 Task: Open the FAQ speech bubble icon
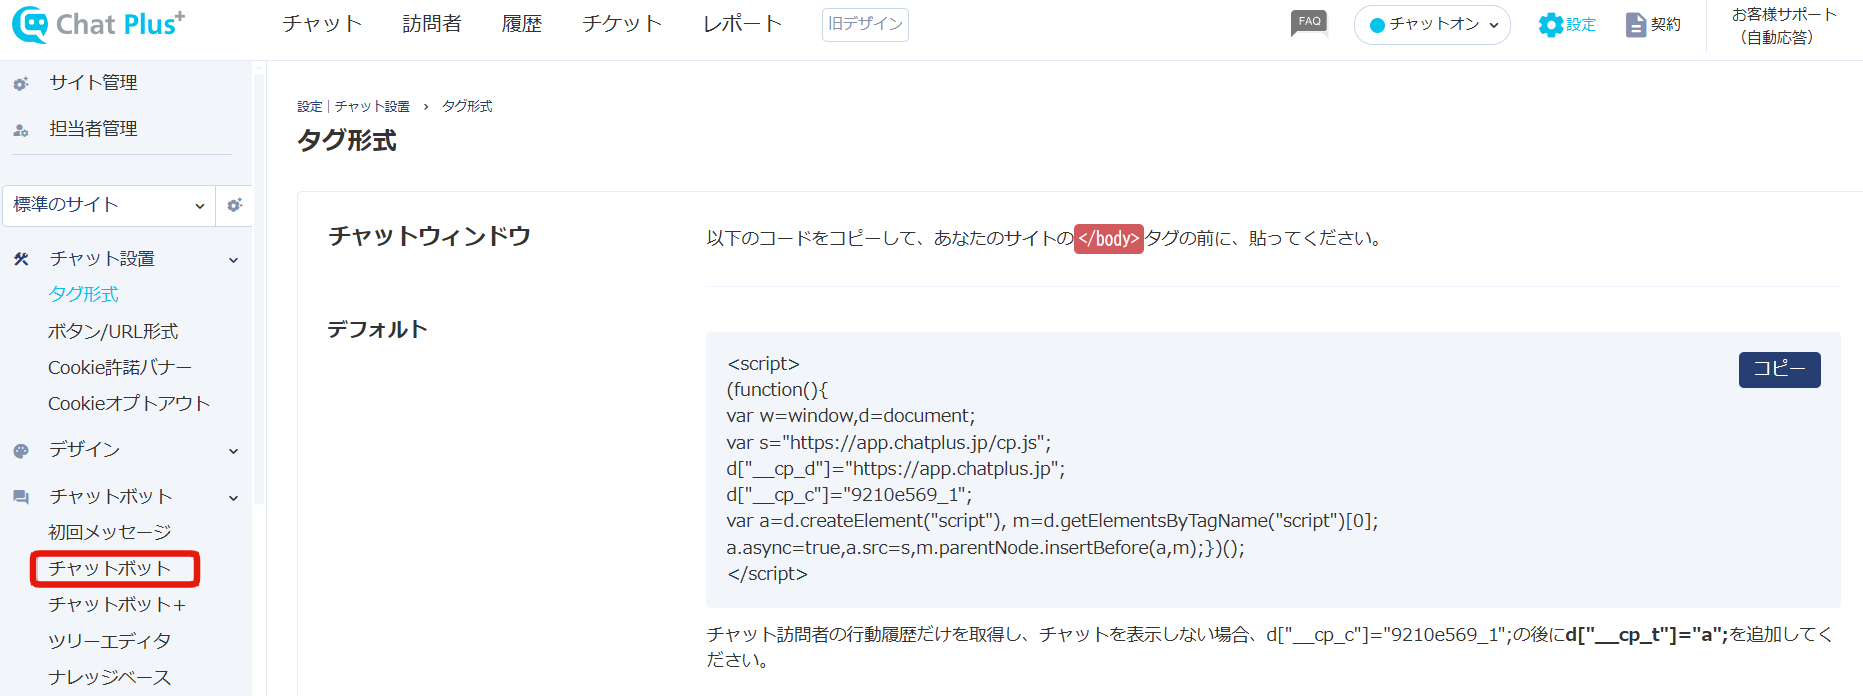coord(1309,24)
